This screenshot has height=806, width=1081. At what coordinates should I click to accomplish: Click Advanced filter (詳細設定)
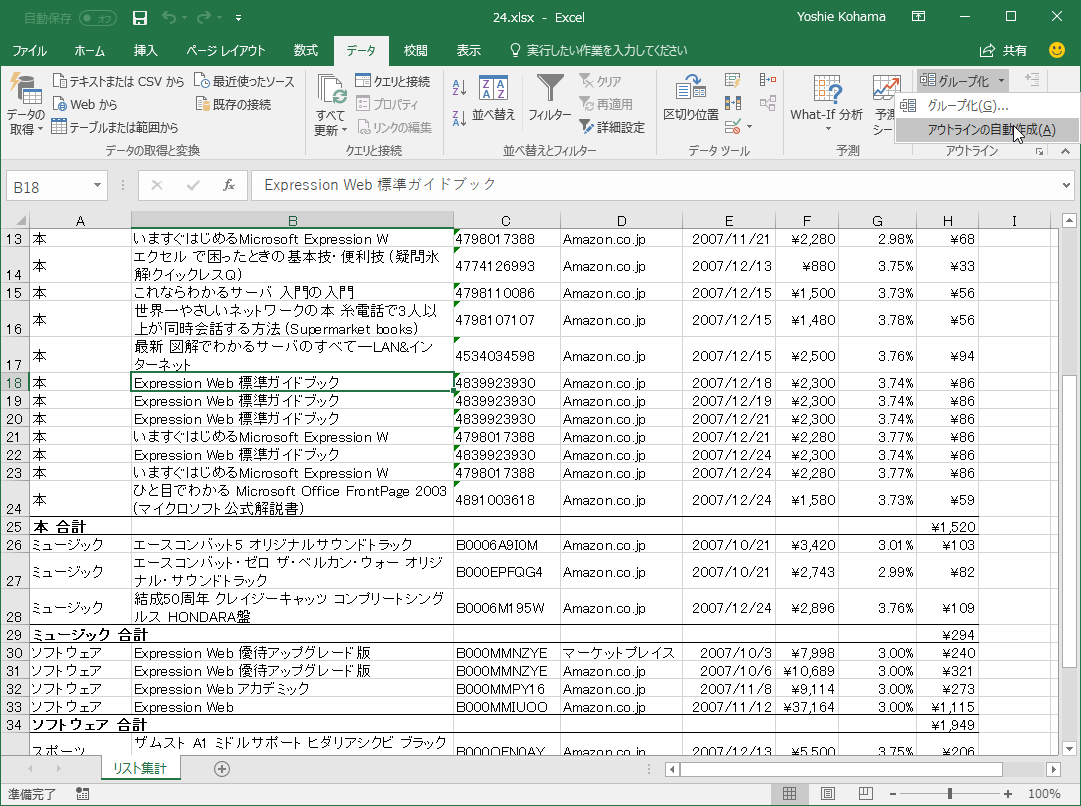tap(612, 127)
